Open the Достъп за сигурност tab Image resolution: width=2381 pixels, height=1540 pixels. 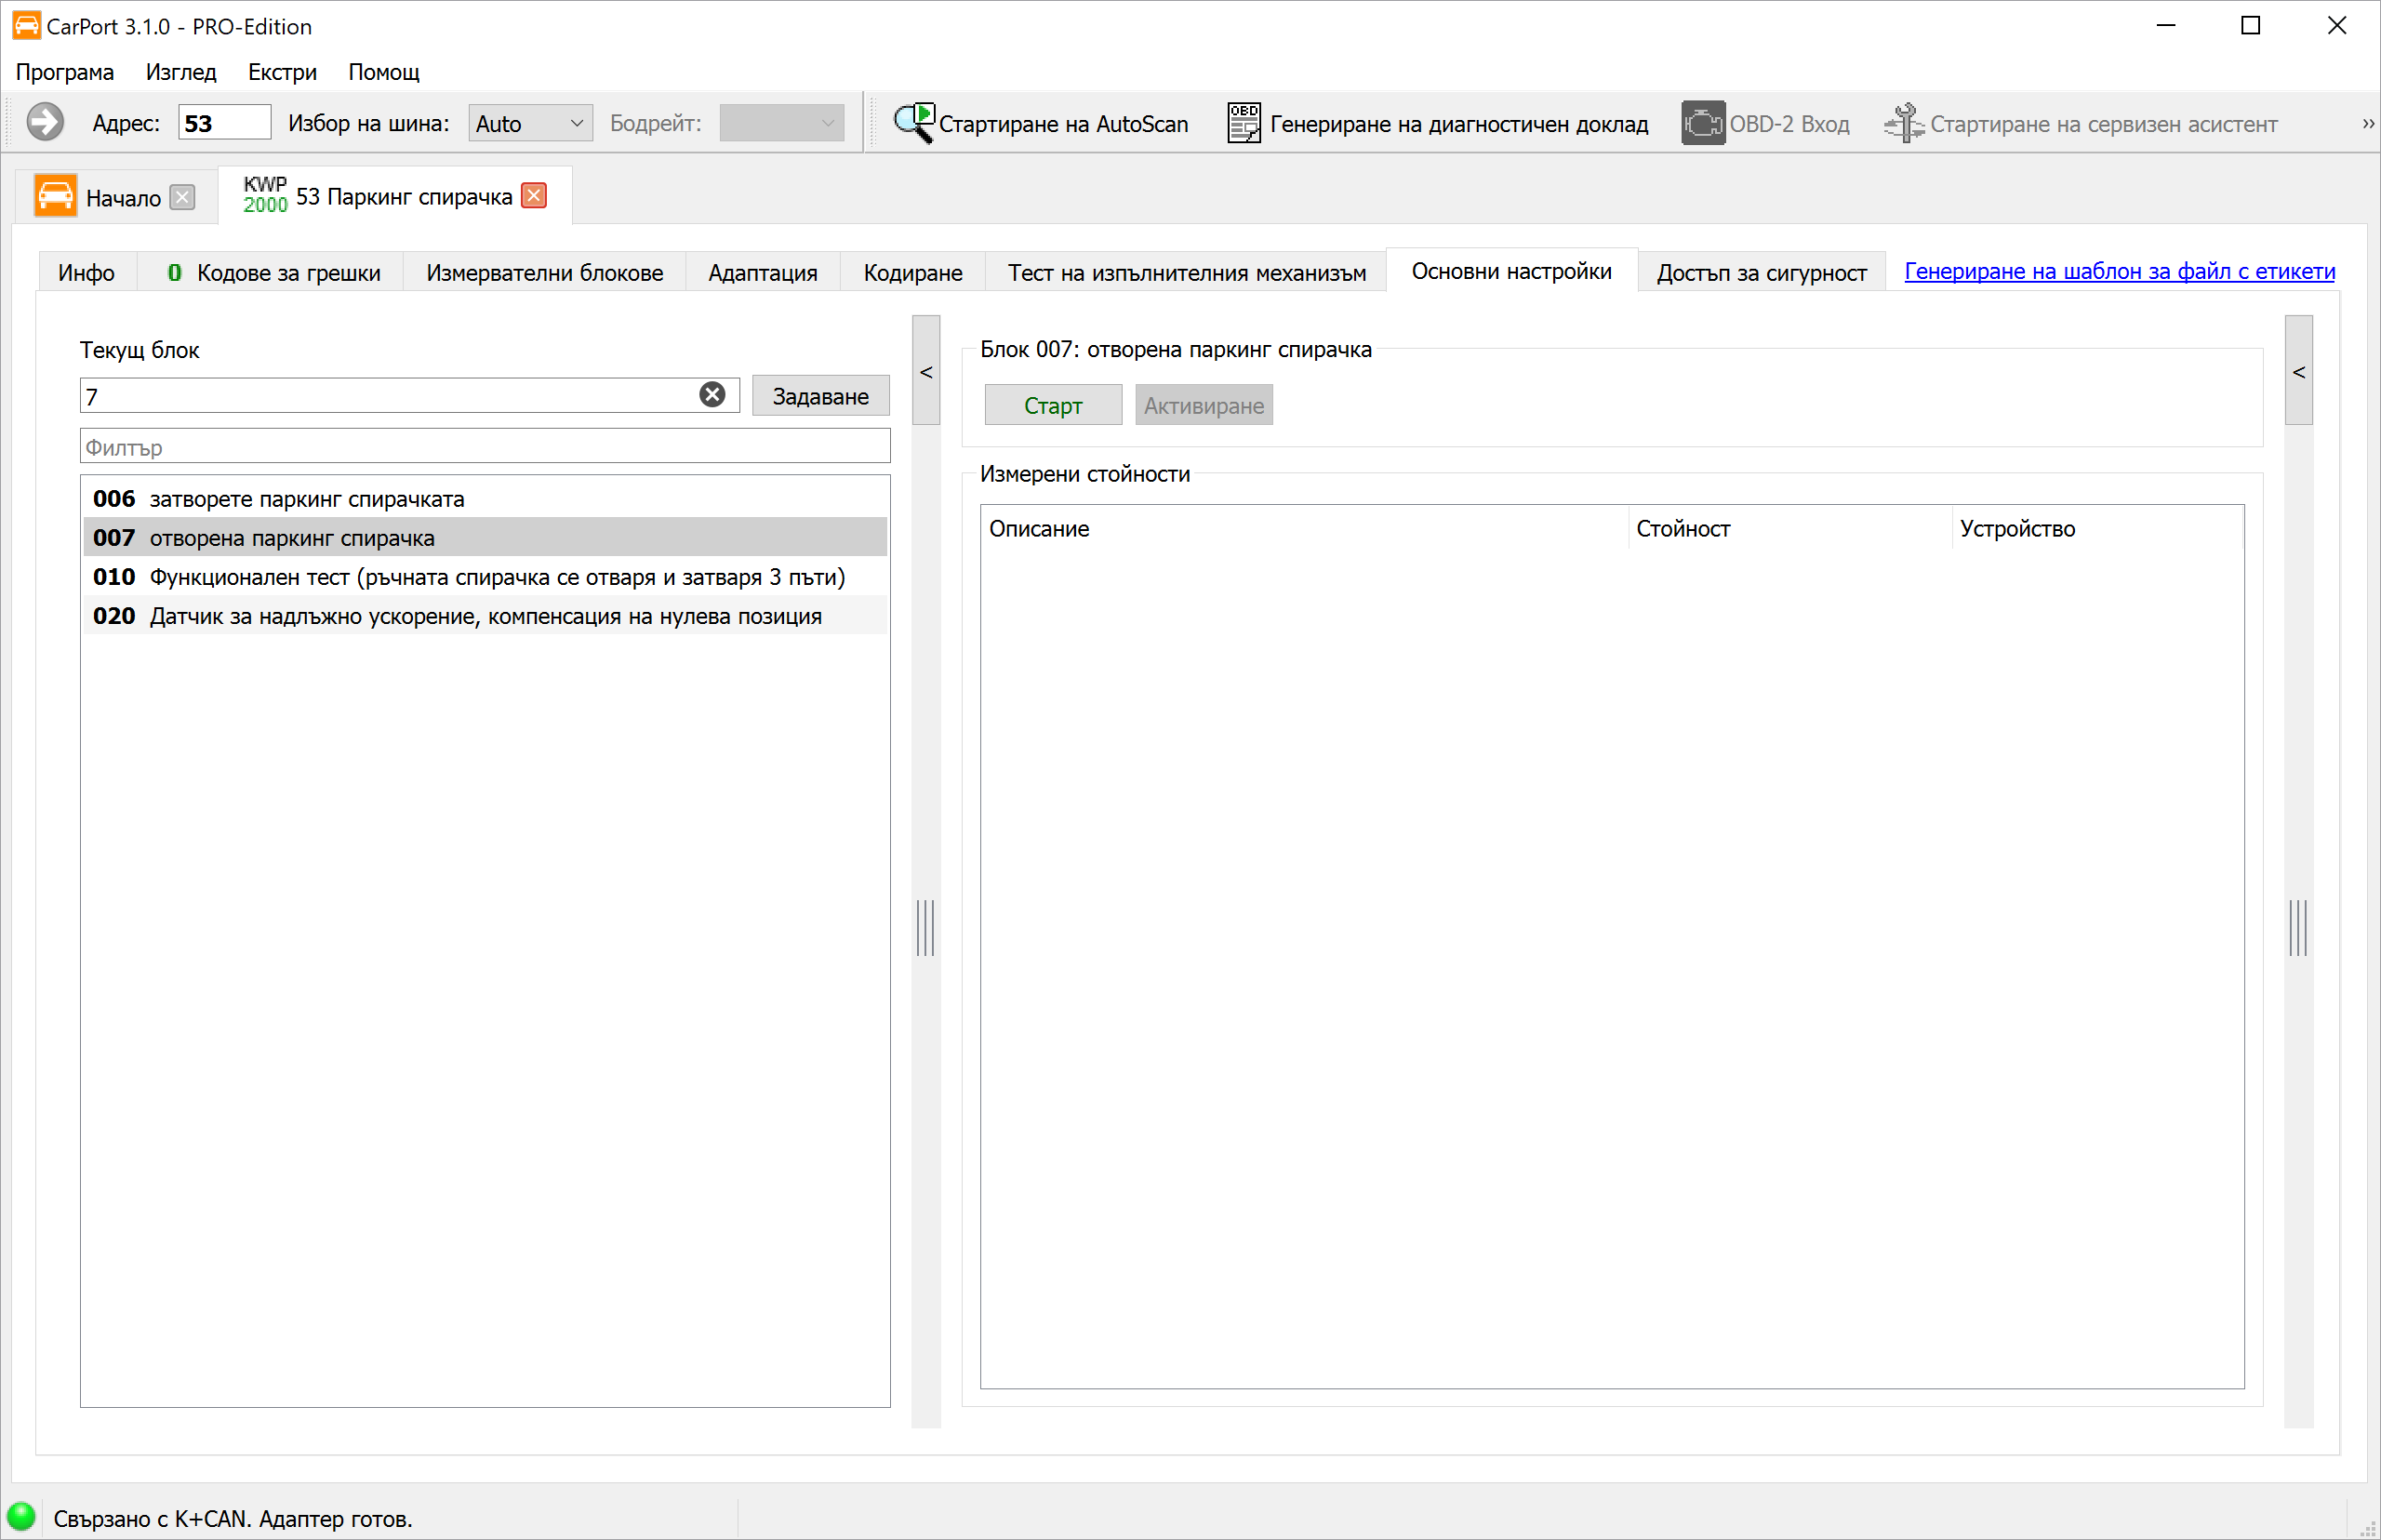(1761, 273)
